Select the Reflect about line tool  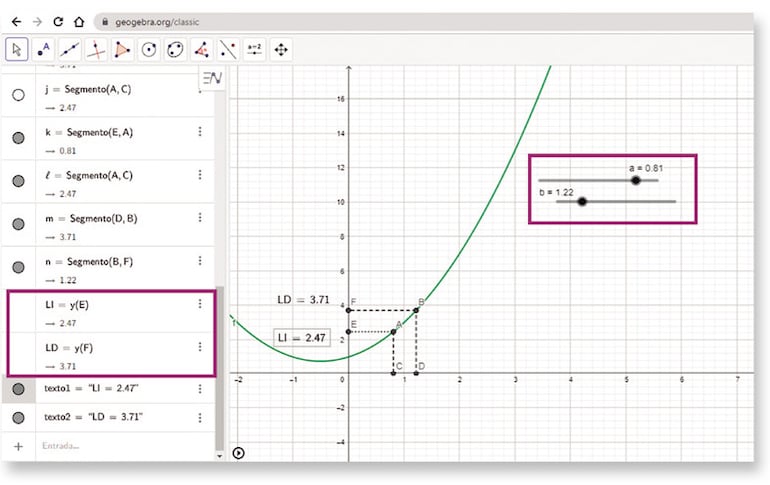pos(228,50)
